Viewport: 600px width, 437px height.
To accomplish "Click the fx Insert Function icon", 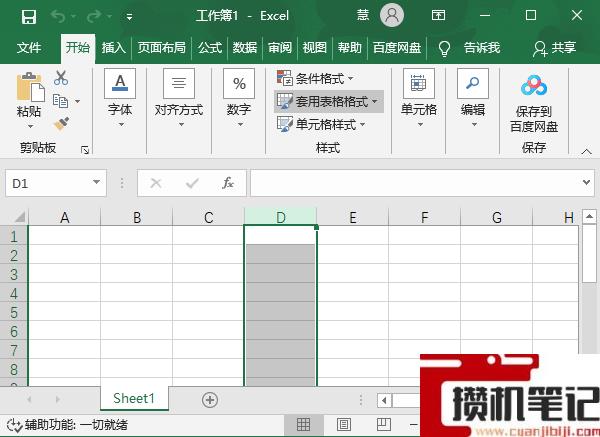I will 228,183.
